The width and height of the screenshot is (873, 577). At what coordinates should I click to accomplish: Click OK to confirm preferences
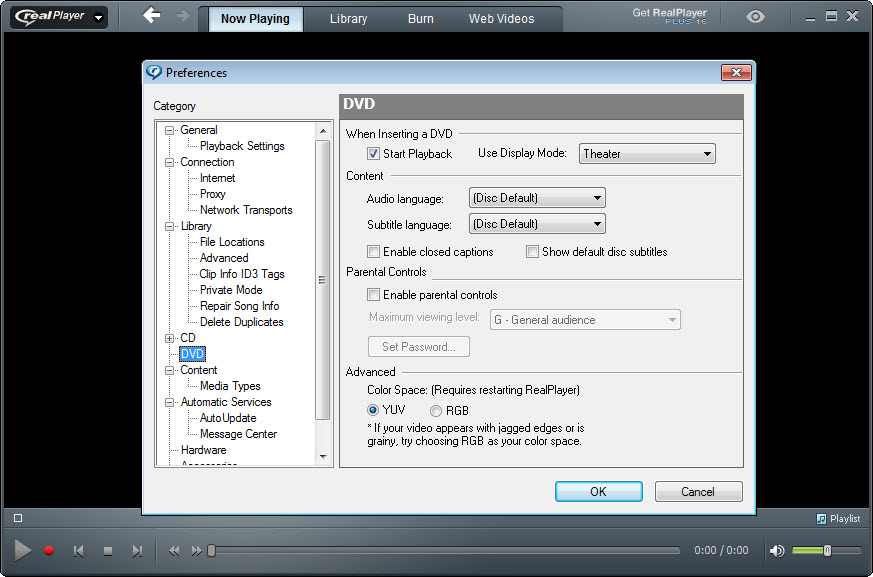(599, 492)
